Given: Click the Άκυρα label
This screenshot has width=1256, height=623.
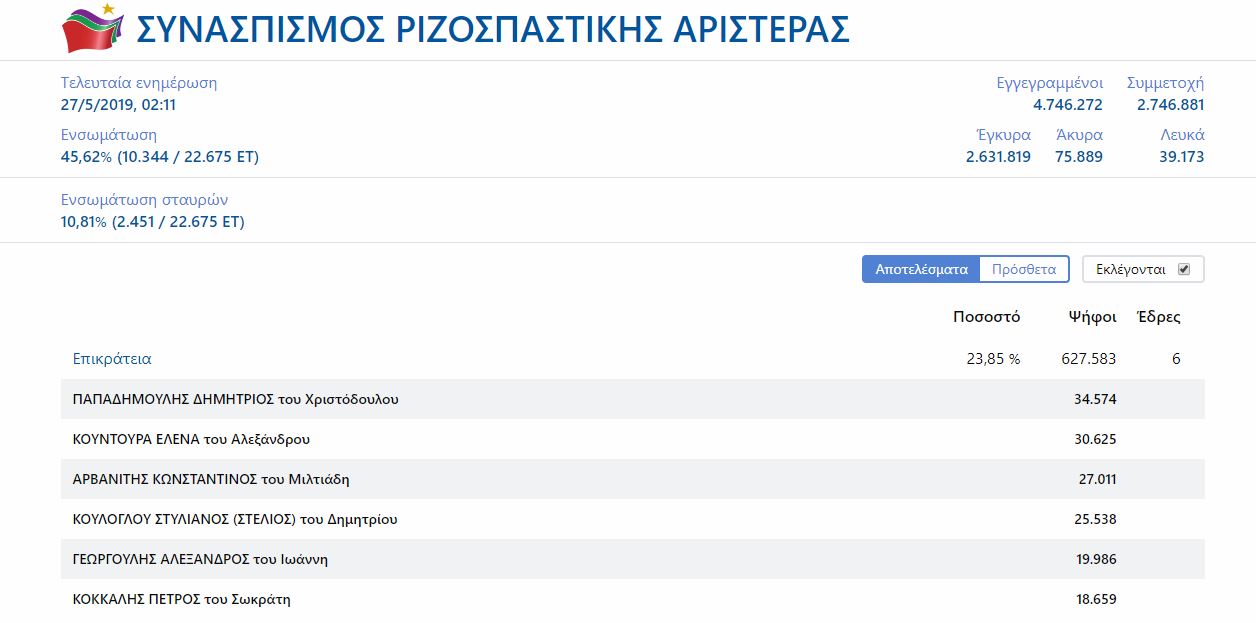Looking at the screenshot, I should click(1079, 135).
